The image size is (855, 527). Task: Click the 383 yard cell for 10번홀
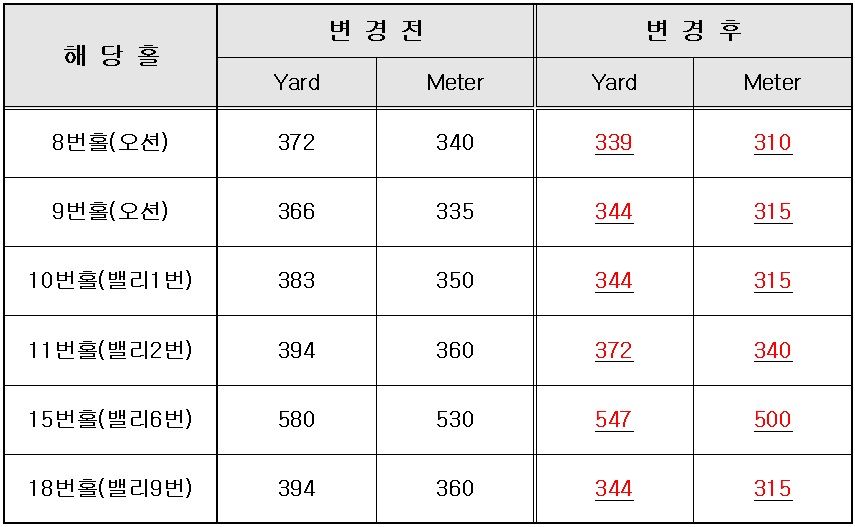click(297, 281)
